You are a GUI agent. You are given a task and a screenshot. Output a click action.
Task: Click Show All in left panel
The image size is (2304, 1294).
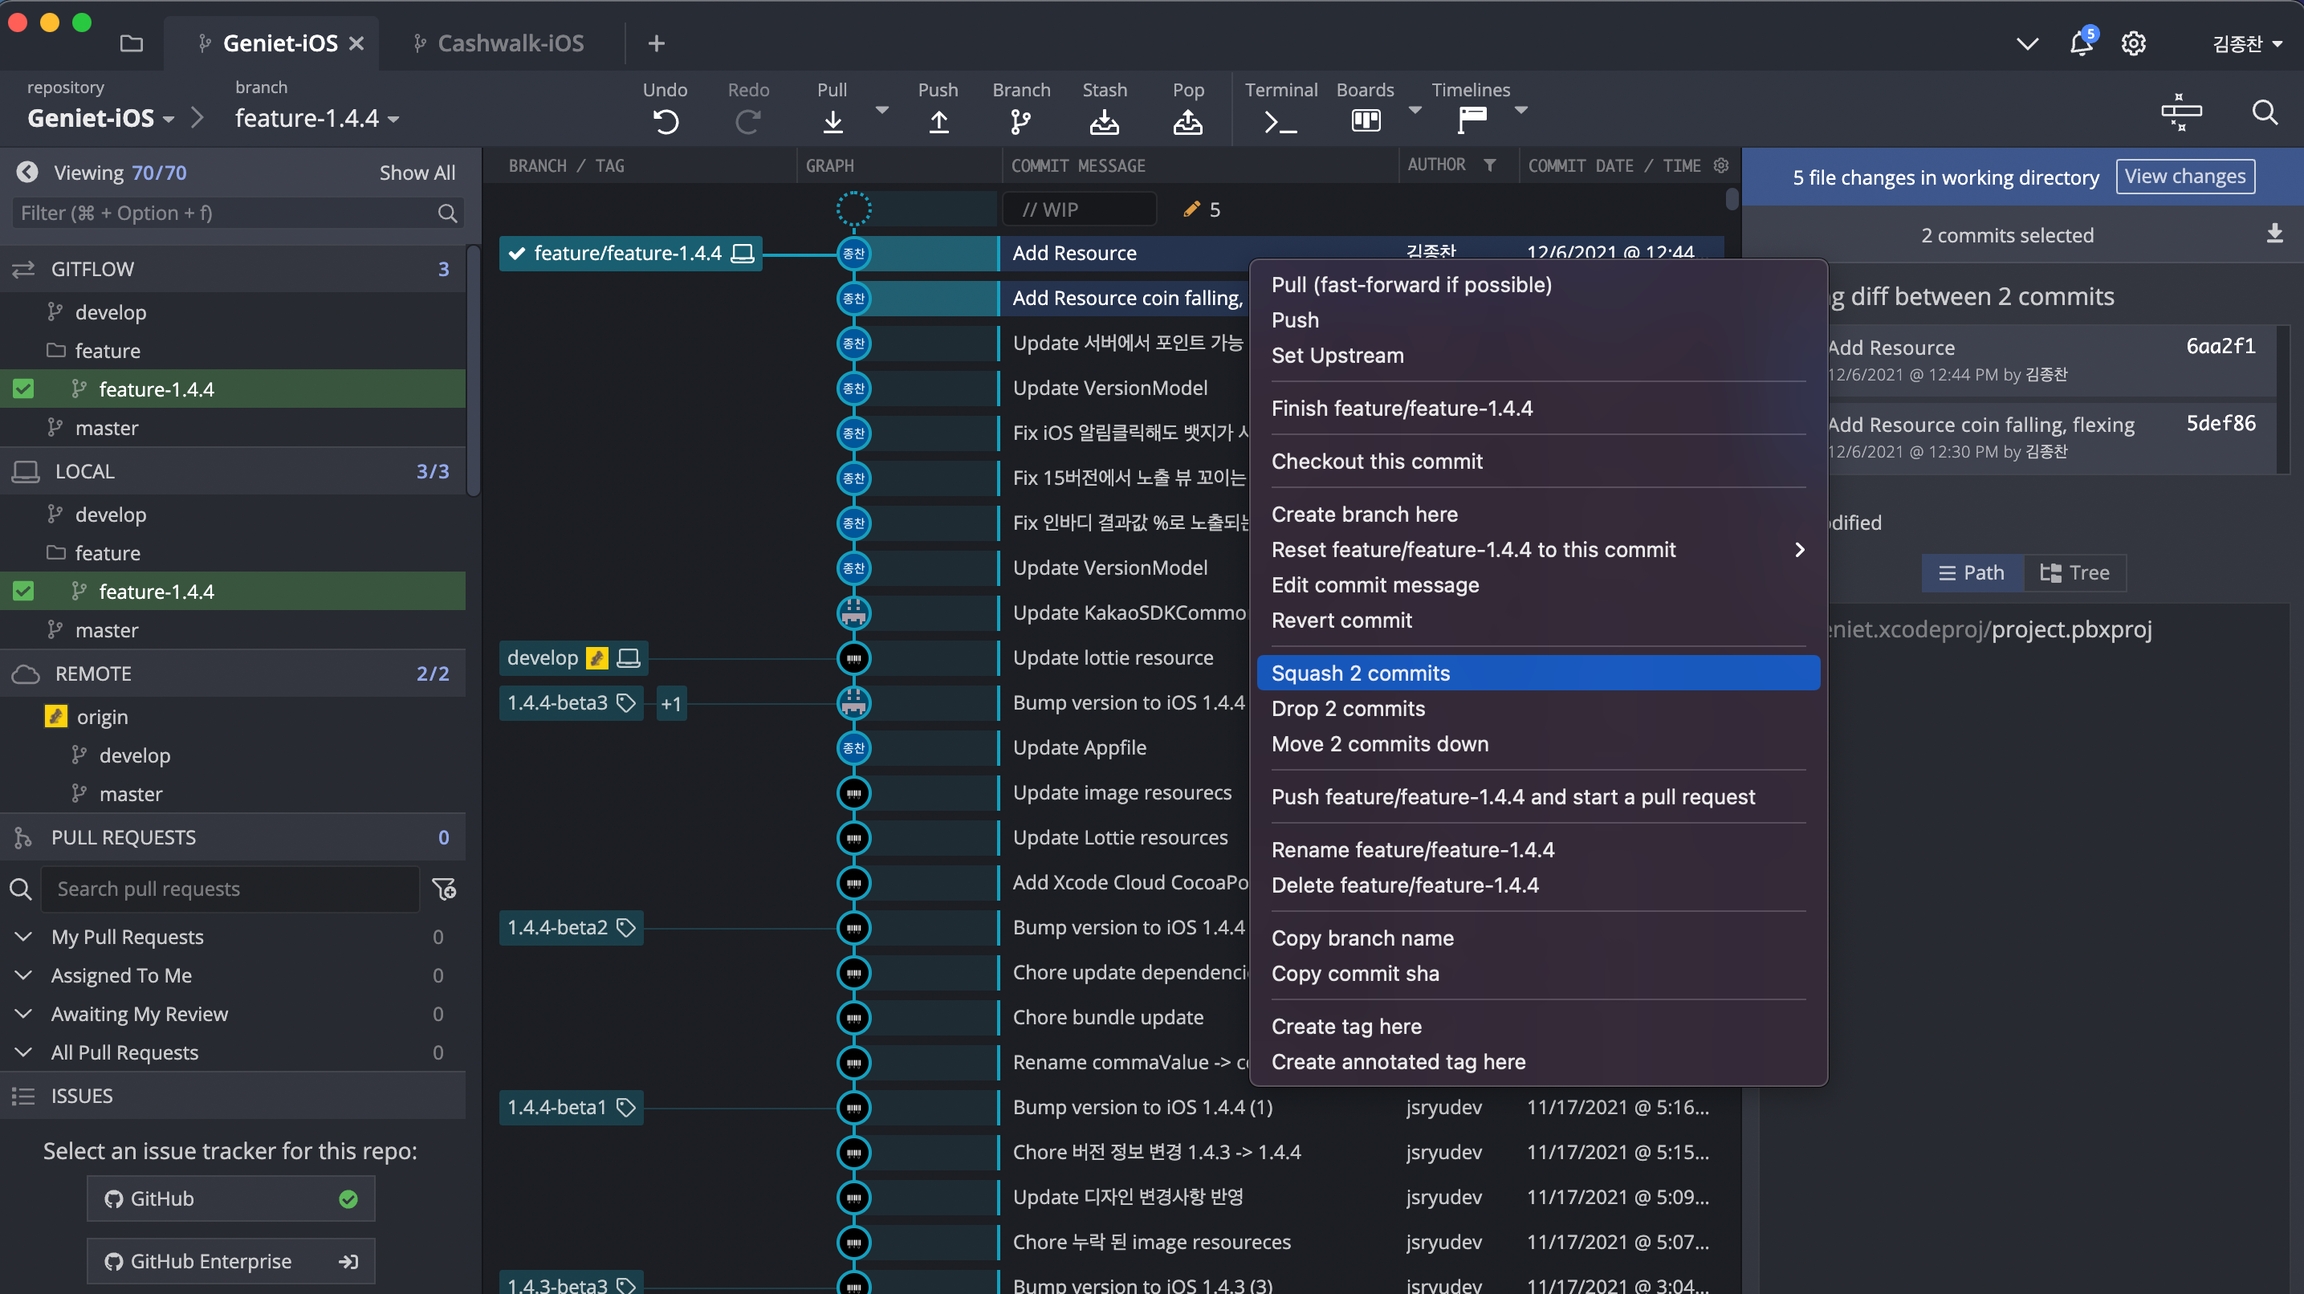417,172
